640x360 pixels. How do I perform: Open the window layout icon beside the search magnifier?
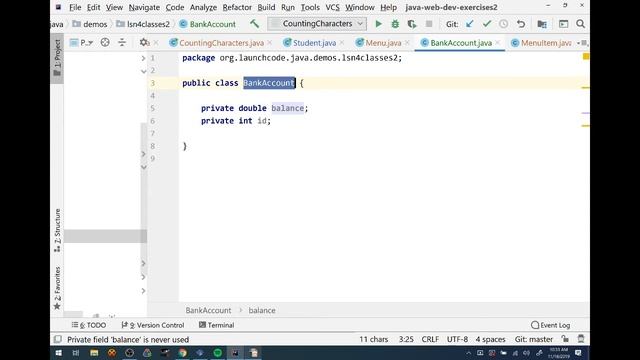click(x=564, y=24)
